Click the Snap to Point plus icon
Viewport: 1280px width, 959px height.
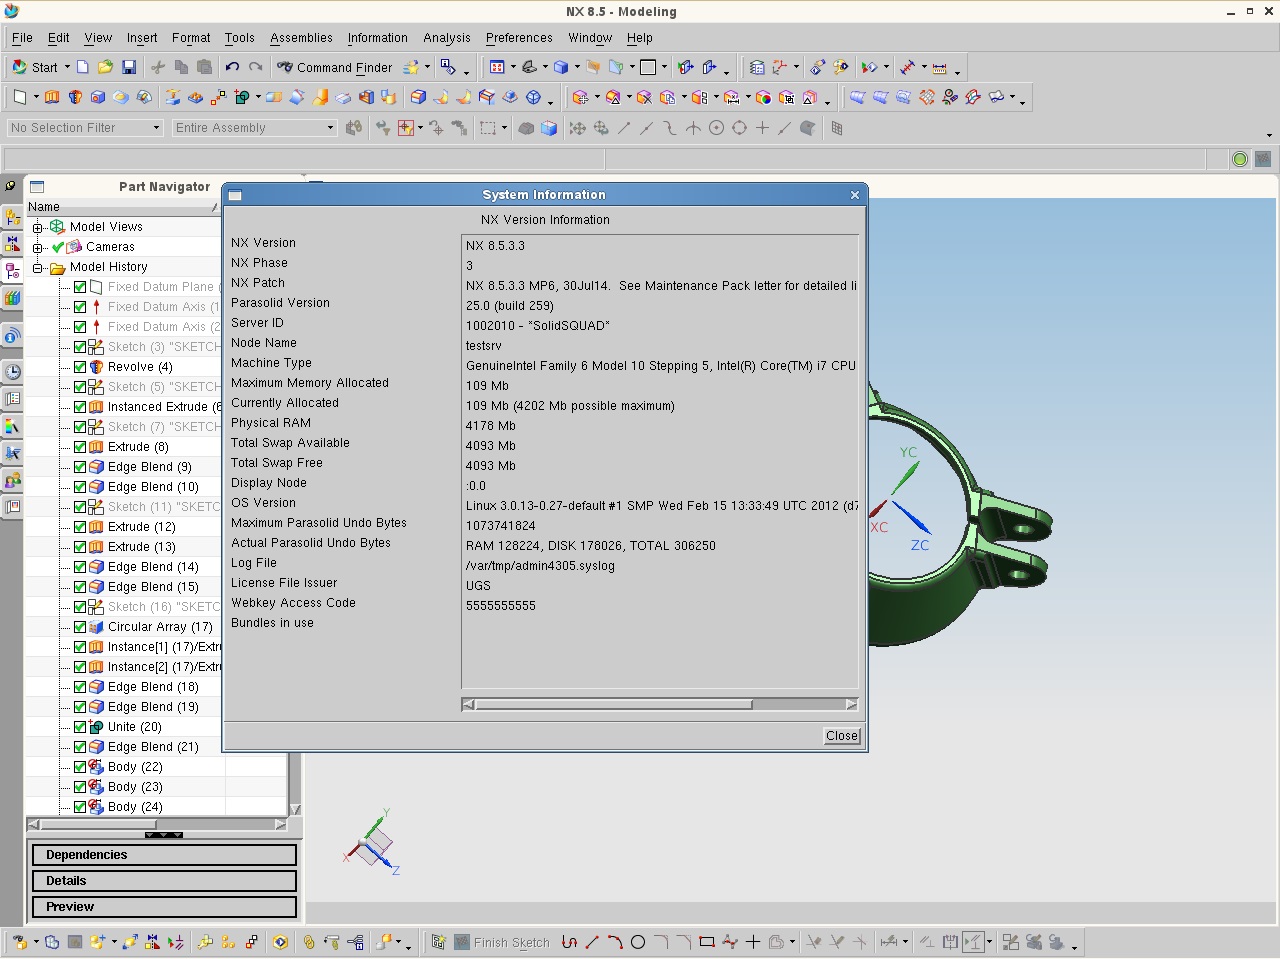point(762,128)
